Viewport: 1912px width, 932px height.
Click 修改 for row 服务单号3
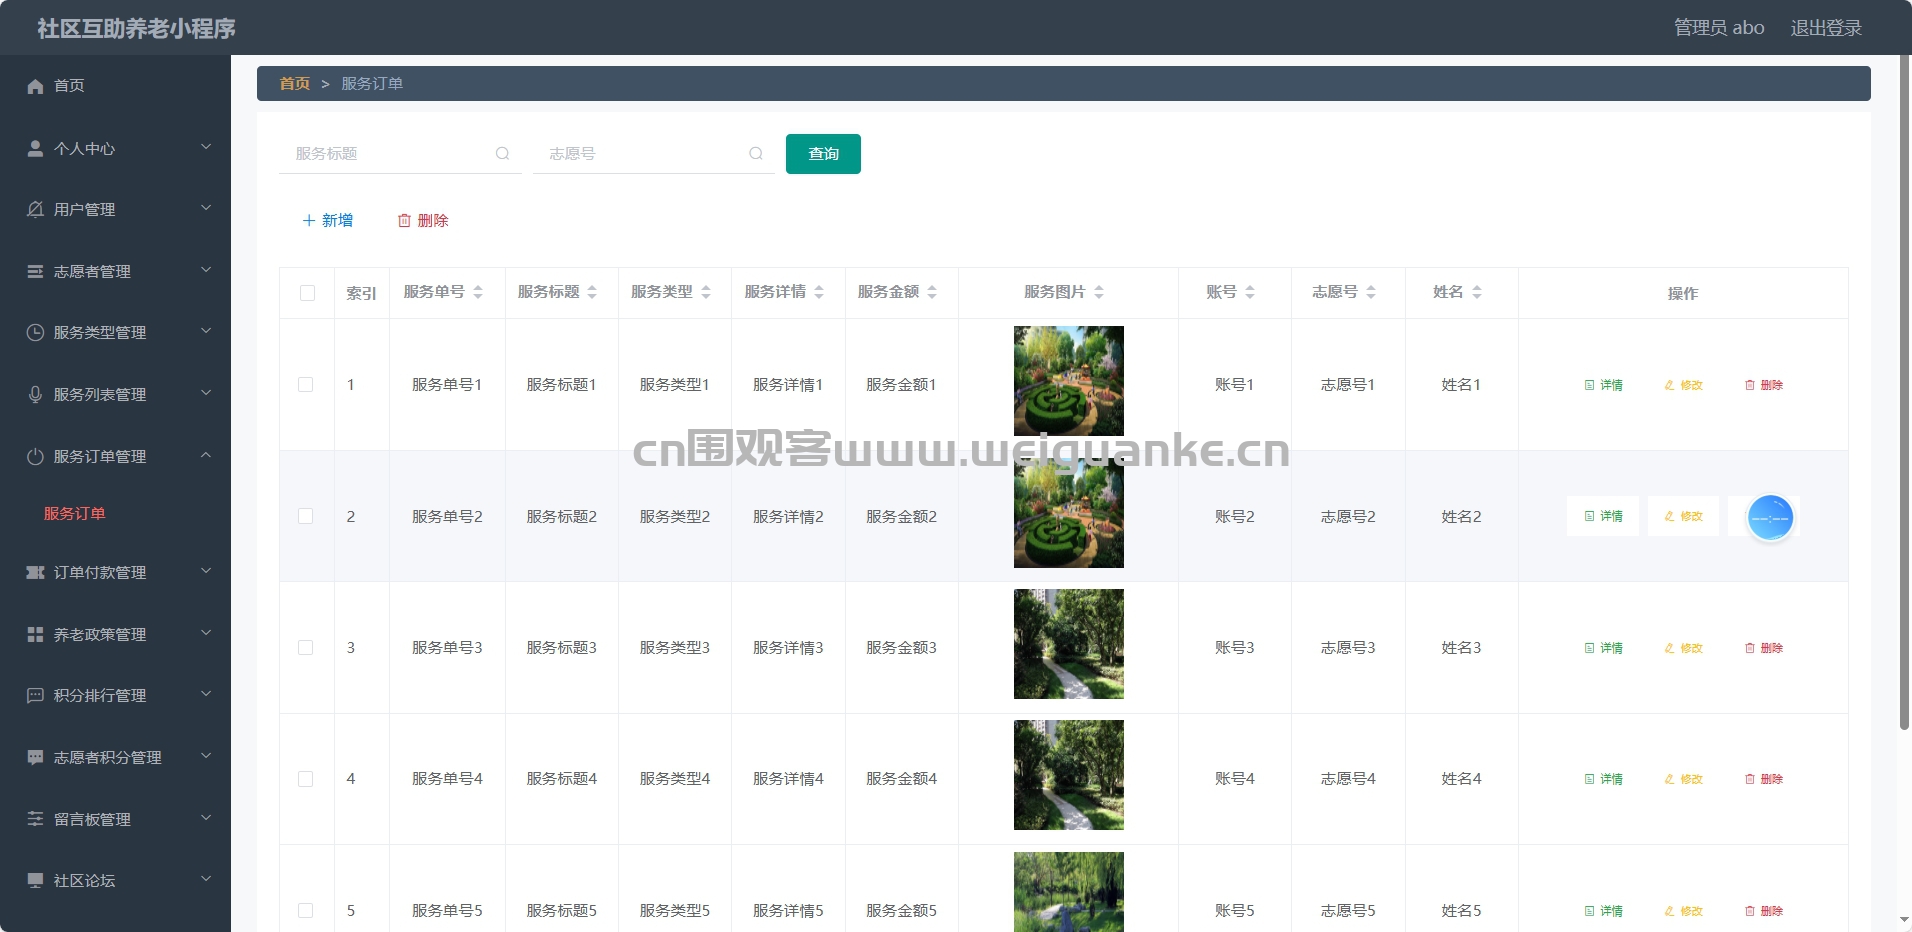click(x=1683, y=648)
